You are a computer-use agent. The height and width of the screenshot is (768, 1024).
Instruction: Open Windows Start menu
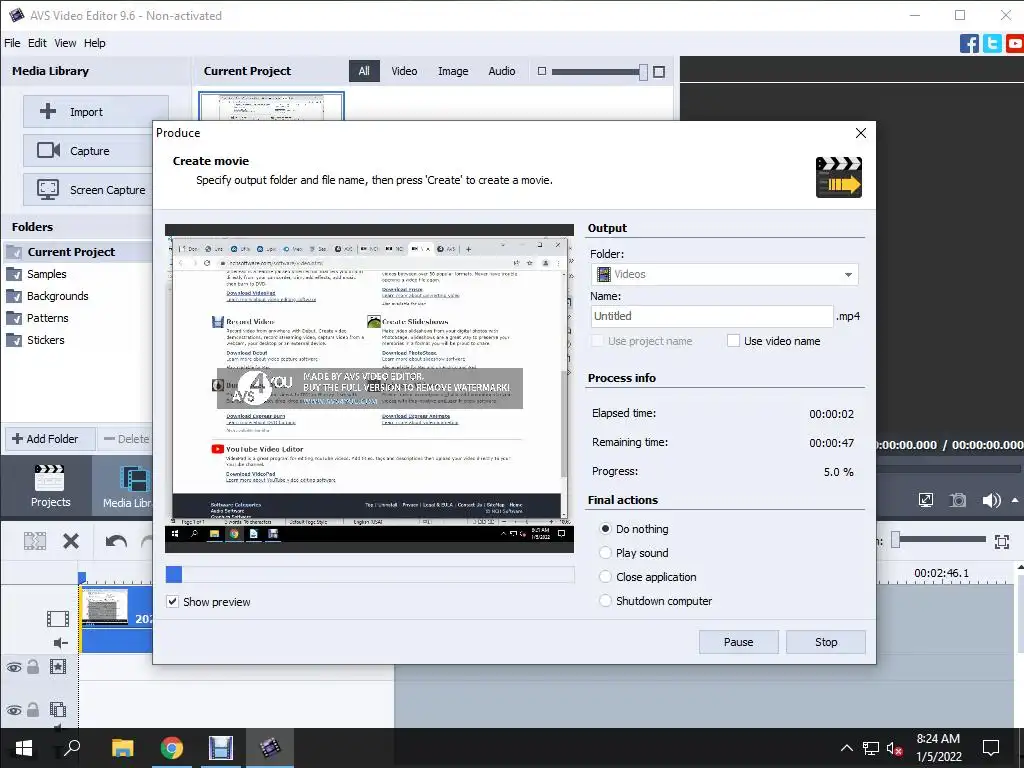[24, 748]
